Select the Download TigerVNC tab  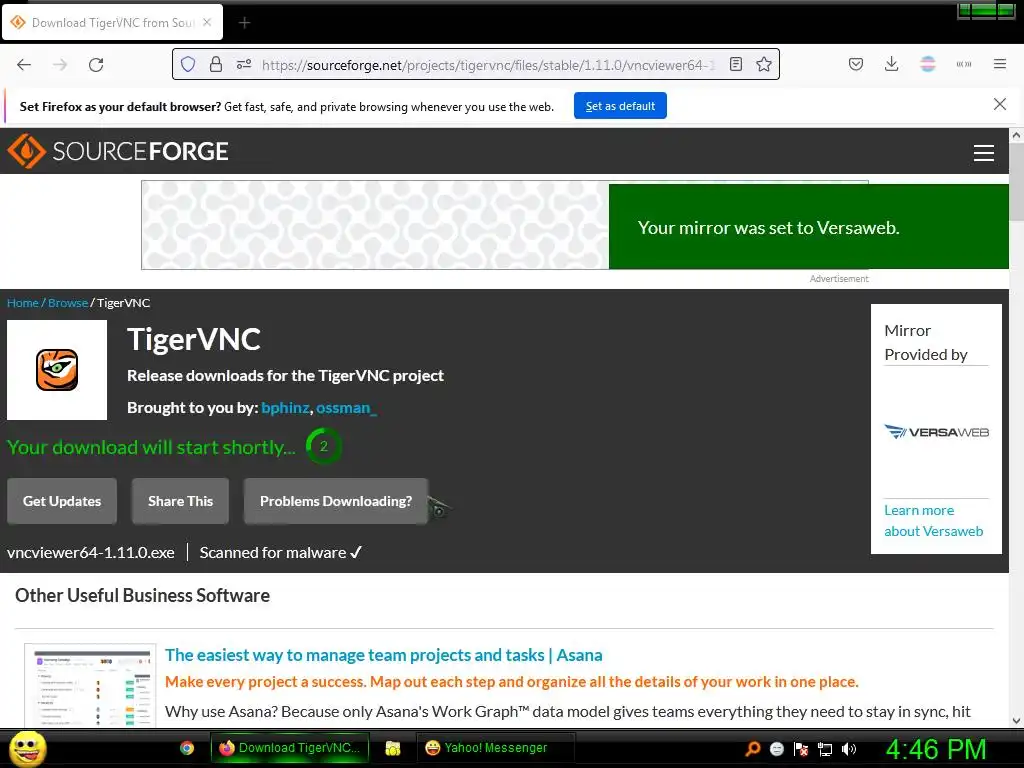click(112, 23)
